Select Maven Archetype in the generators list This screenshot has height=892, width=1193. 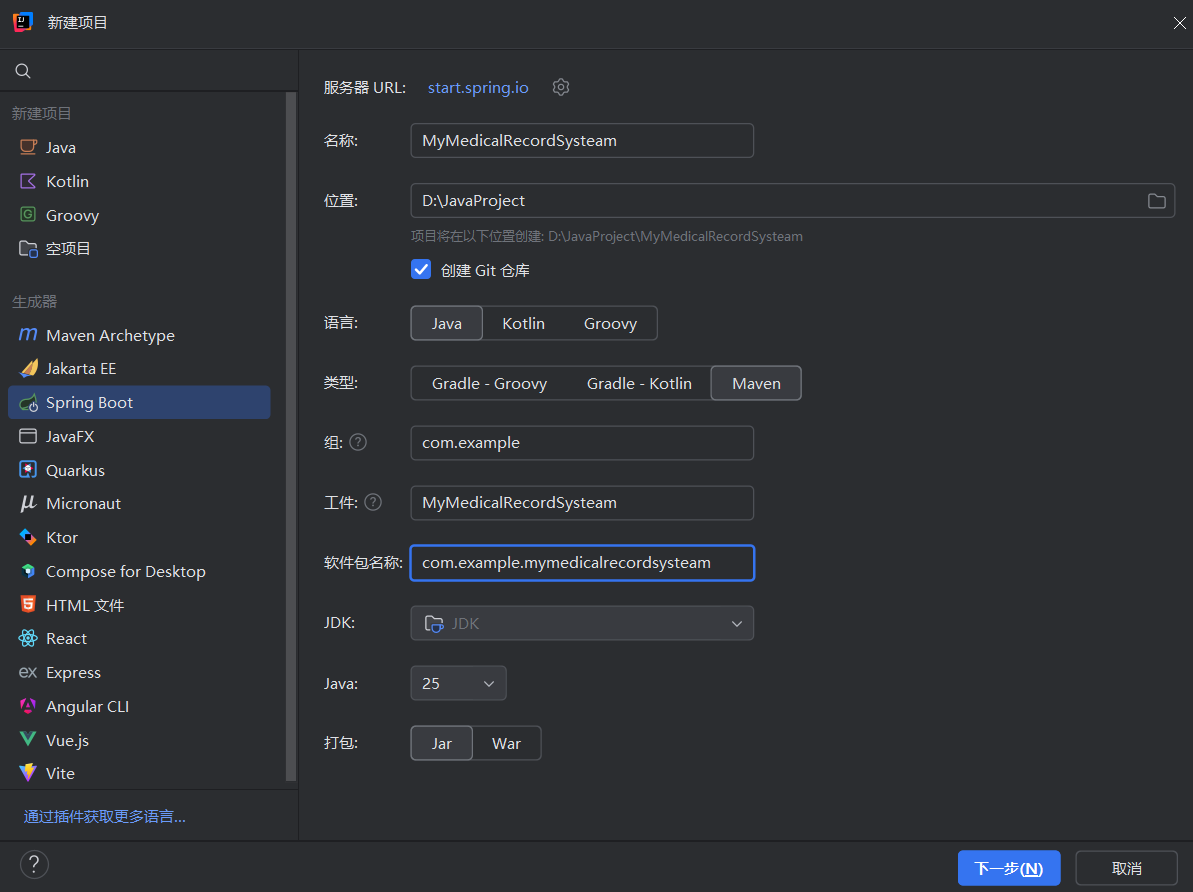pyautogui.click(x=110, y=335)
